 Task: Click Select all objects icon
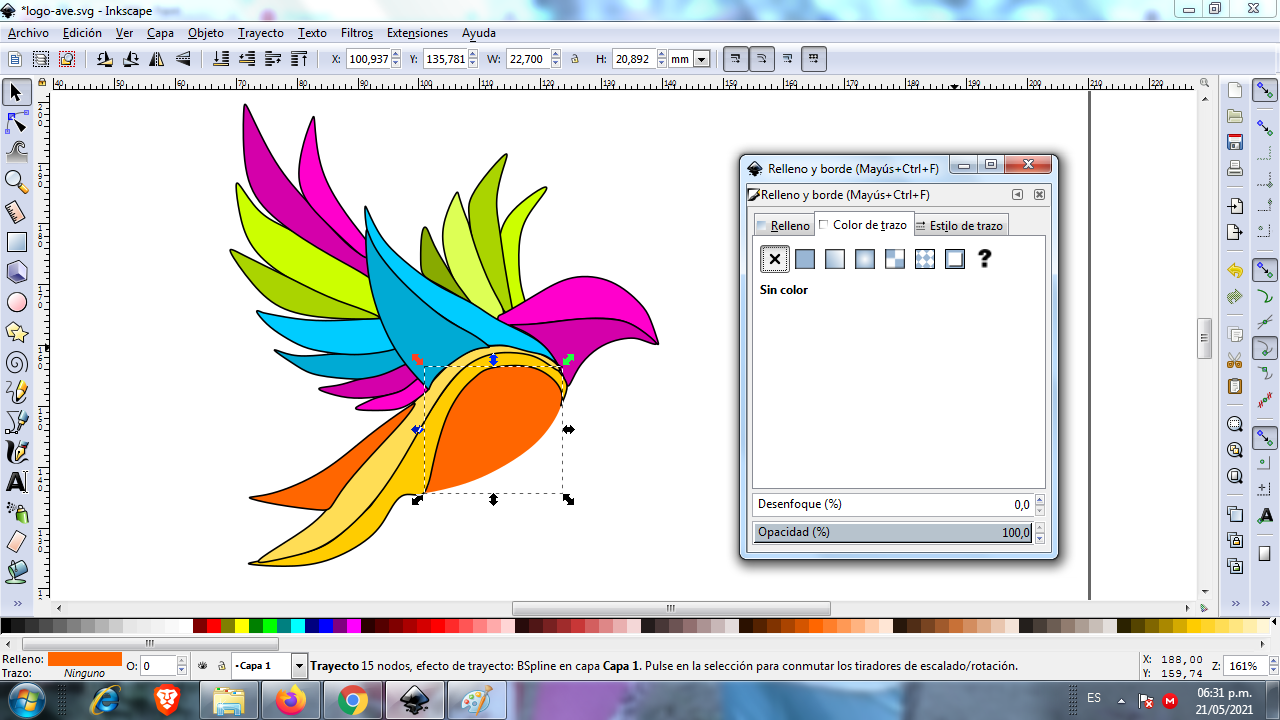point(16,59)
